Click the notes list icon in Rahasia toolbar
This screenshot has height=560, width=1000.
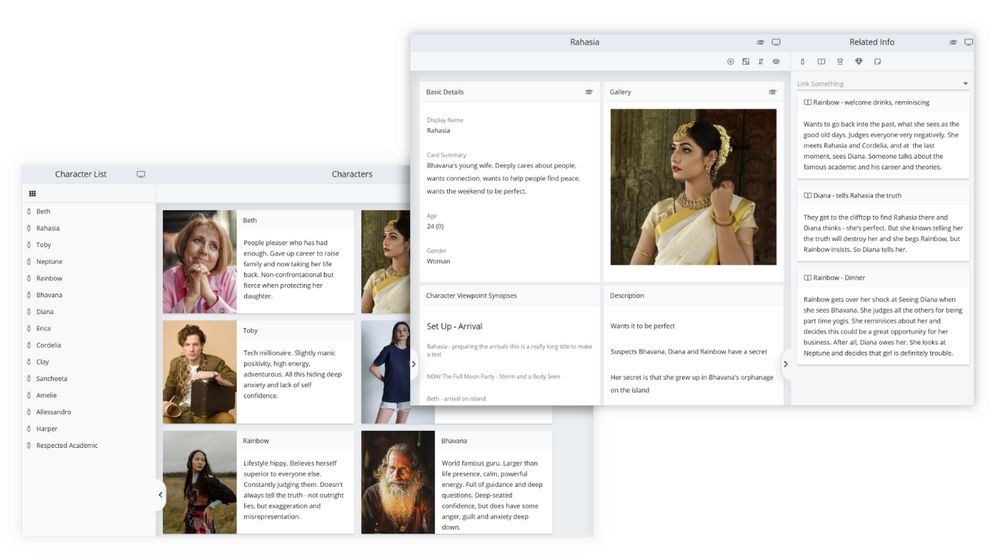point(761,62)
